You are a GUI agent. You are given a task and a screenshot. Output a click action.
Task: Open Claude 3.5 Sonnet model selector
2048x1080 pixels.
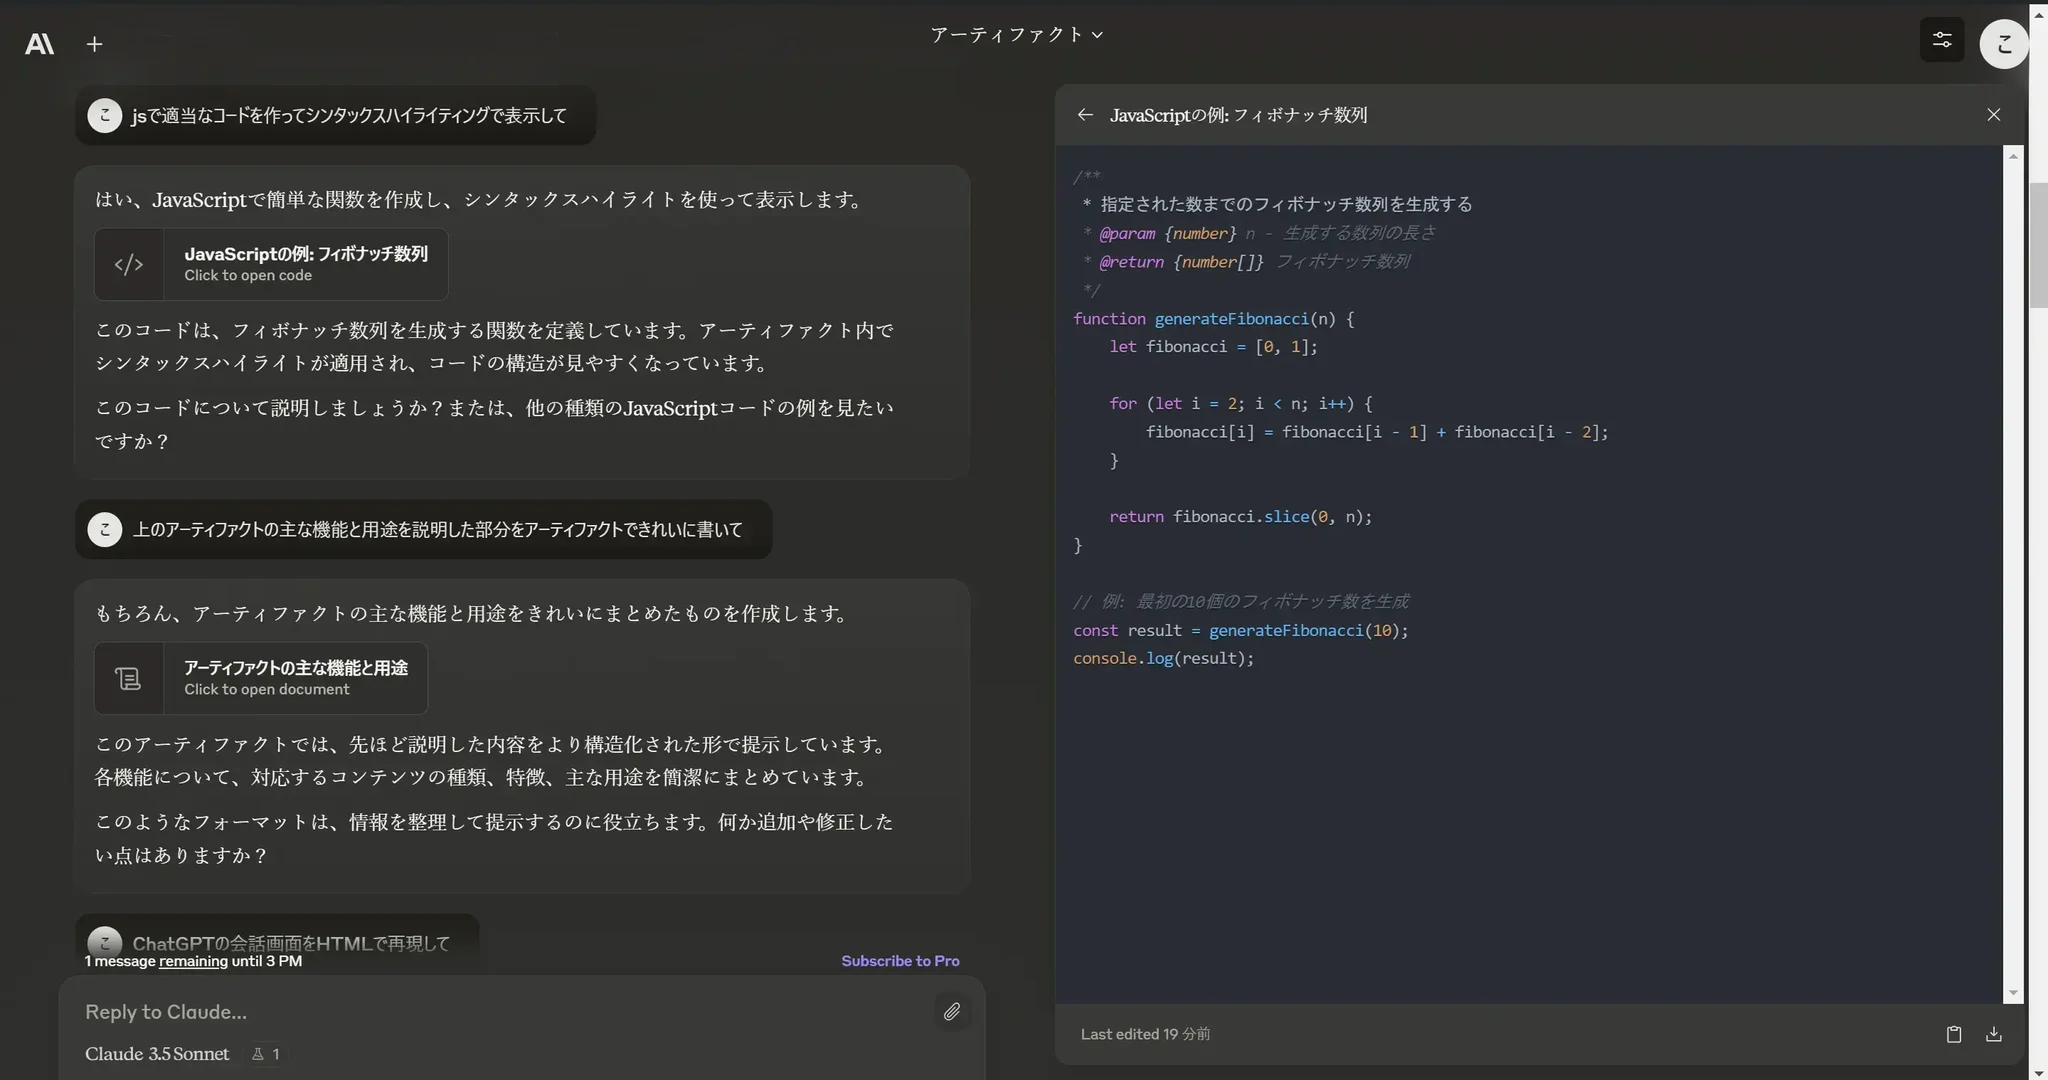point(157,1054)
